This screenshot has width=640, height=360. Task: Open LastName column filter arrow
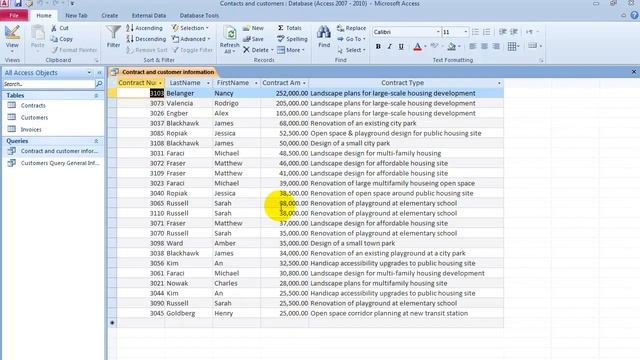[x=208, y=83]
